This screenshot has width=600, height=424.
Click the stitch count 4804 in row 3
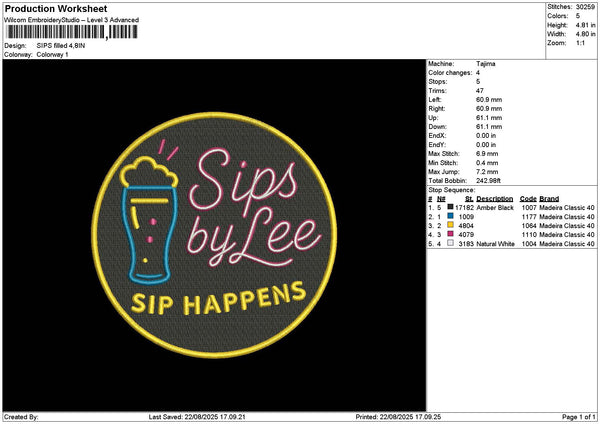point(466,226)
